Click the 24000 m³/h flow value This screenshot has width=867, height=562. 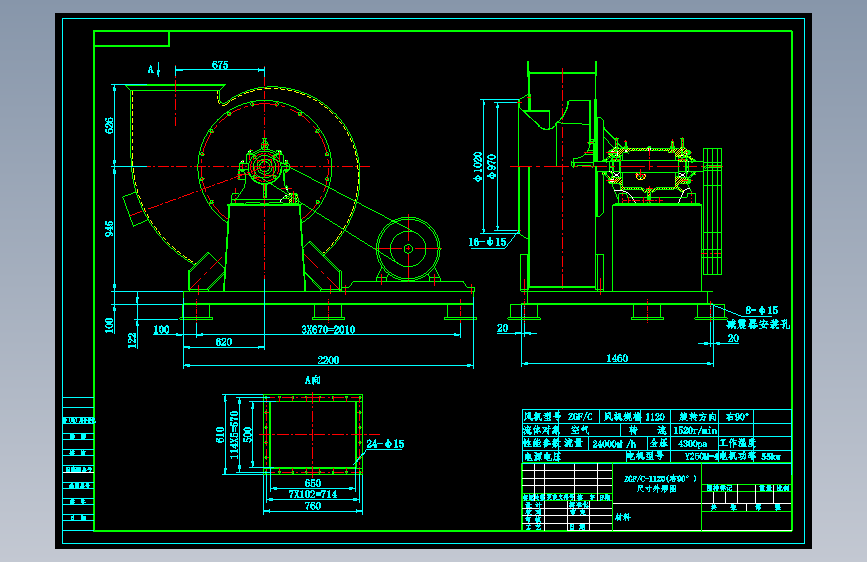coord(614,444)
